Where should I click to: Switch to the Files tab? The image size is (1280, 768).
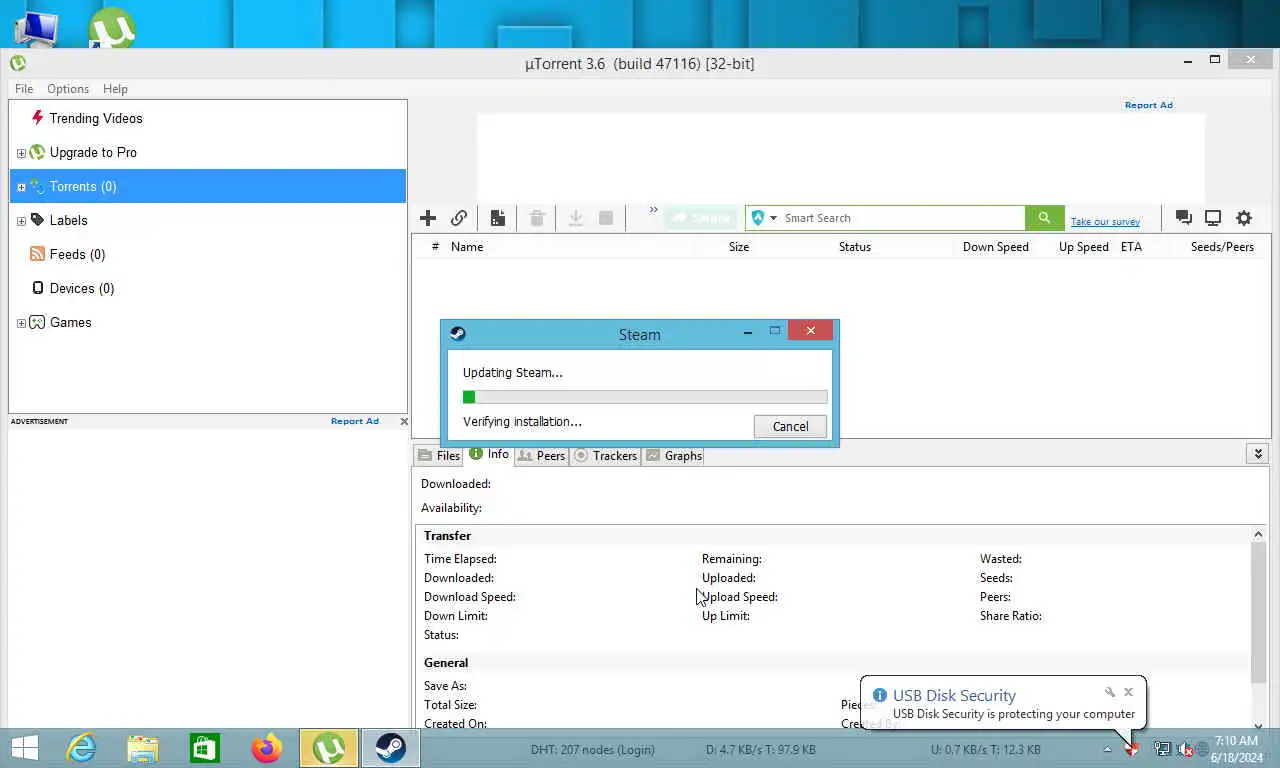coord(438,456)
